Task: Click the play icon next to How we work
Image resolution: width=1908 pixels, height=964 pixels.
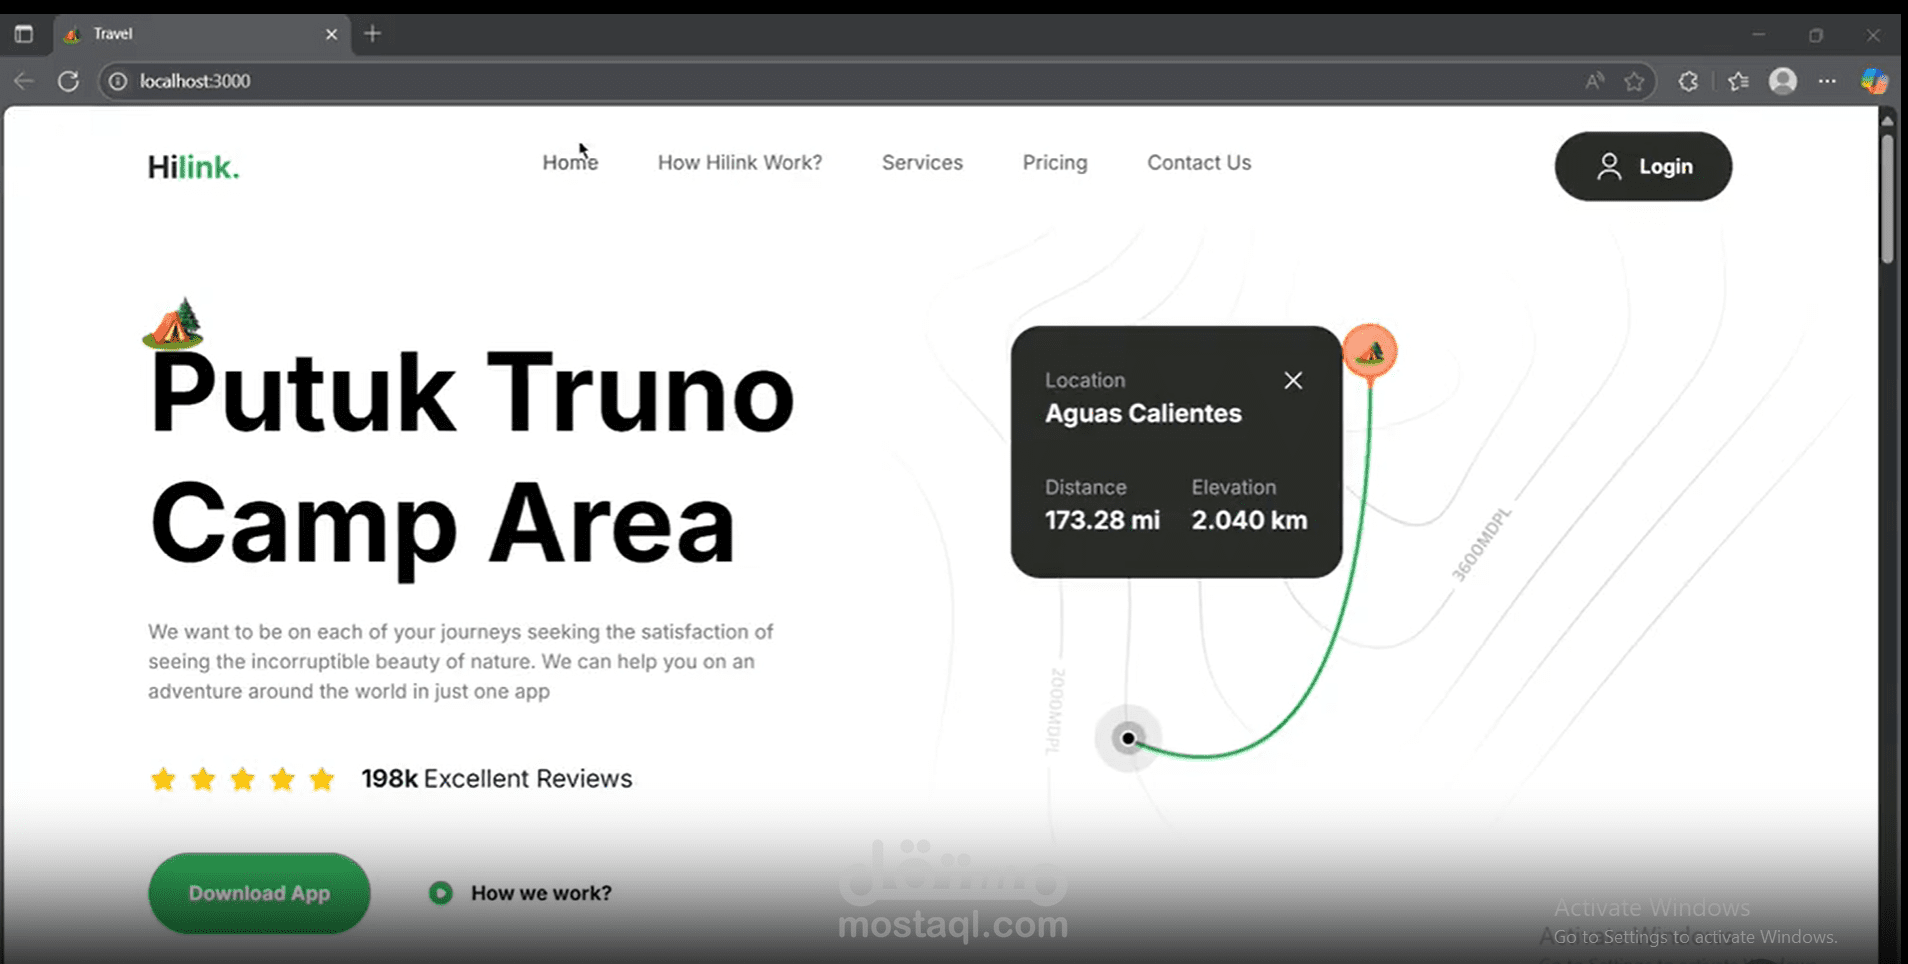Action: [439, 892]
